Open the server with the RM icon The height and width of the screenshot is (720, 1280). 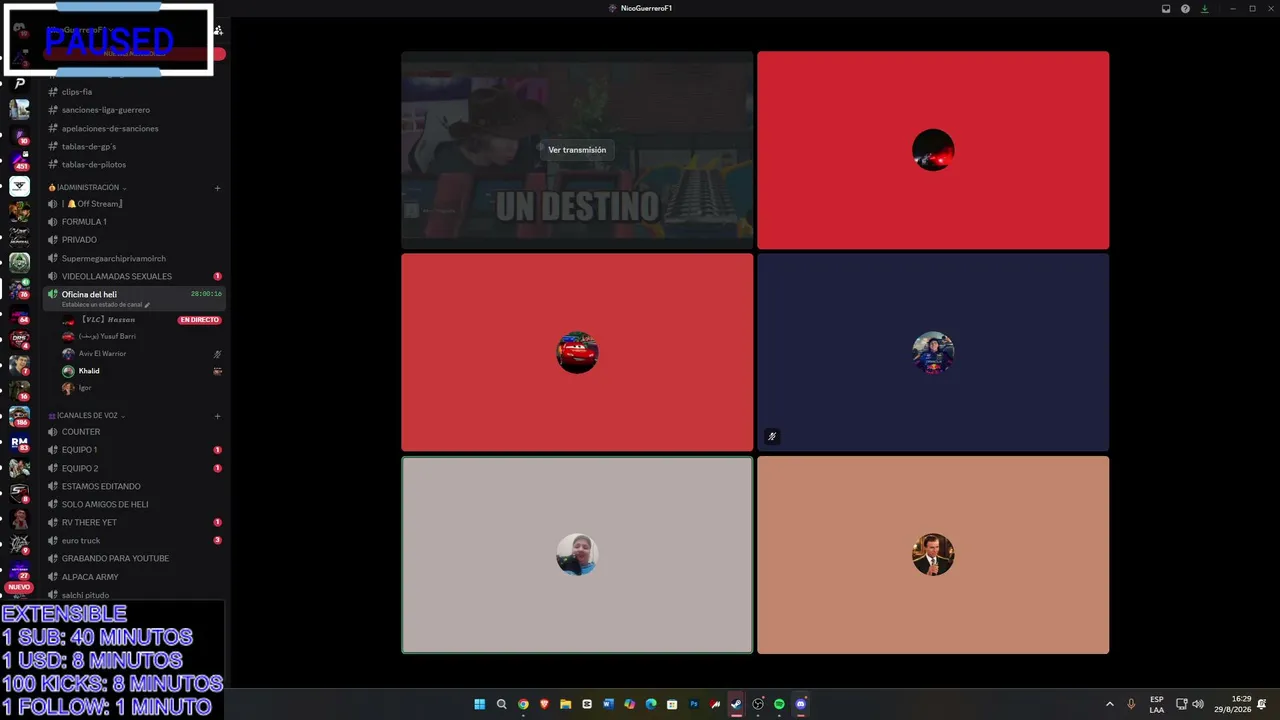coord(19,442)
